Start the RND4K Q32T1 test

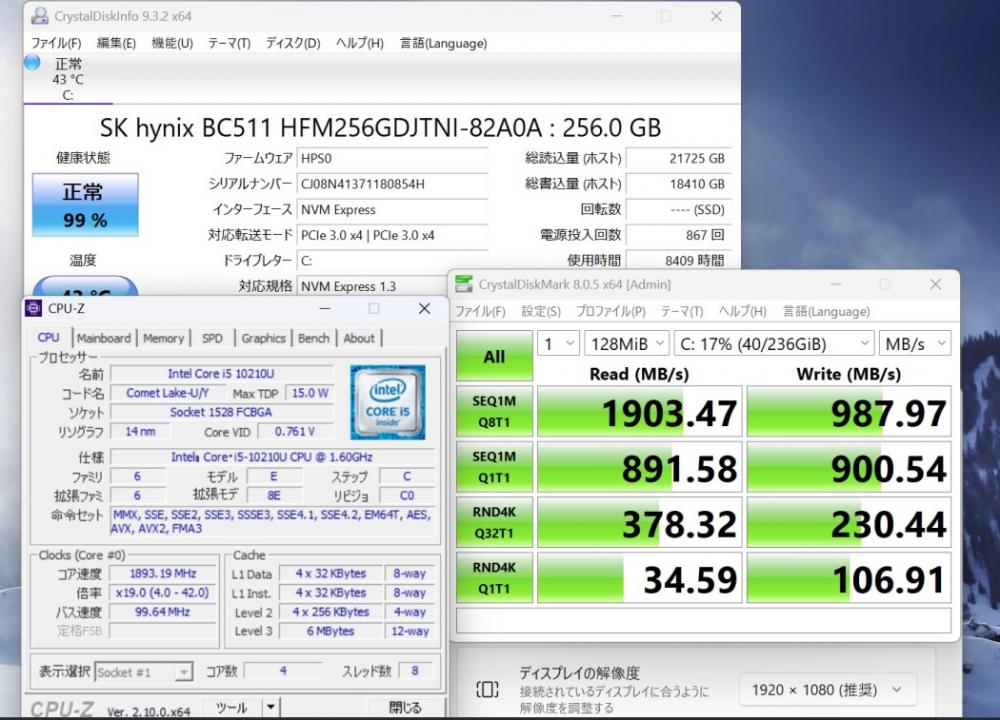tap(494, 522)
